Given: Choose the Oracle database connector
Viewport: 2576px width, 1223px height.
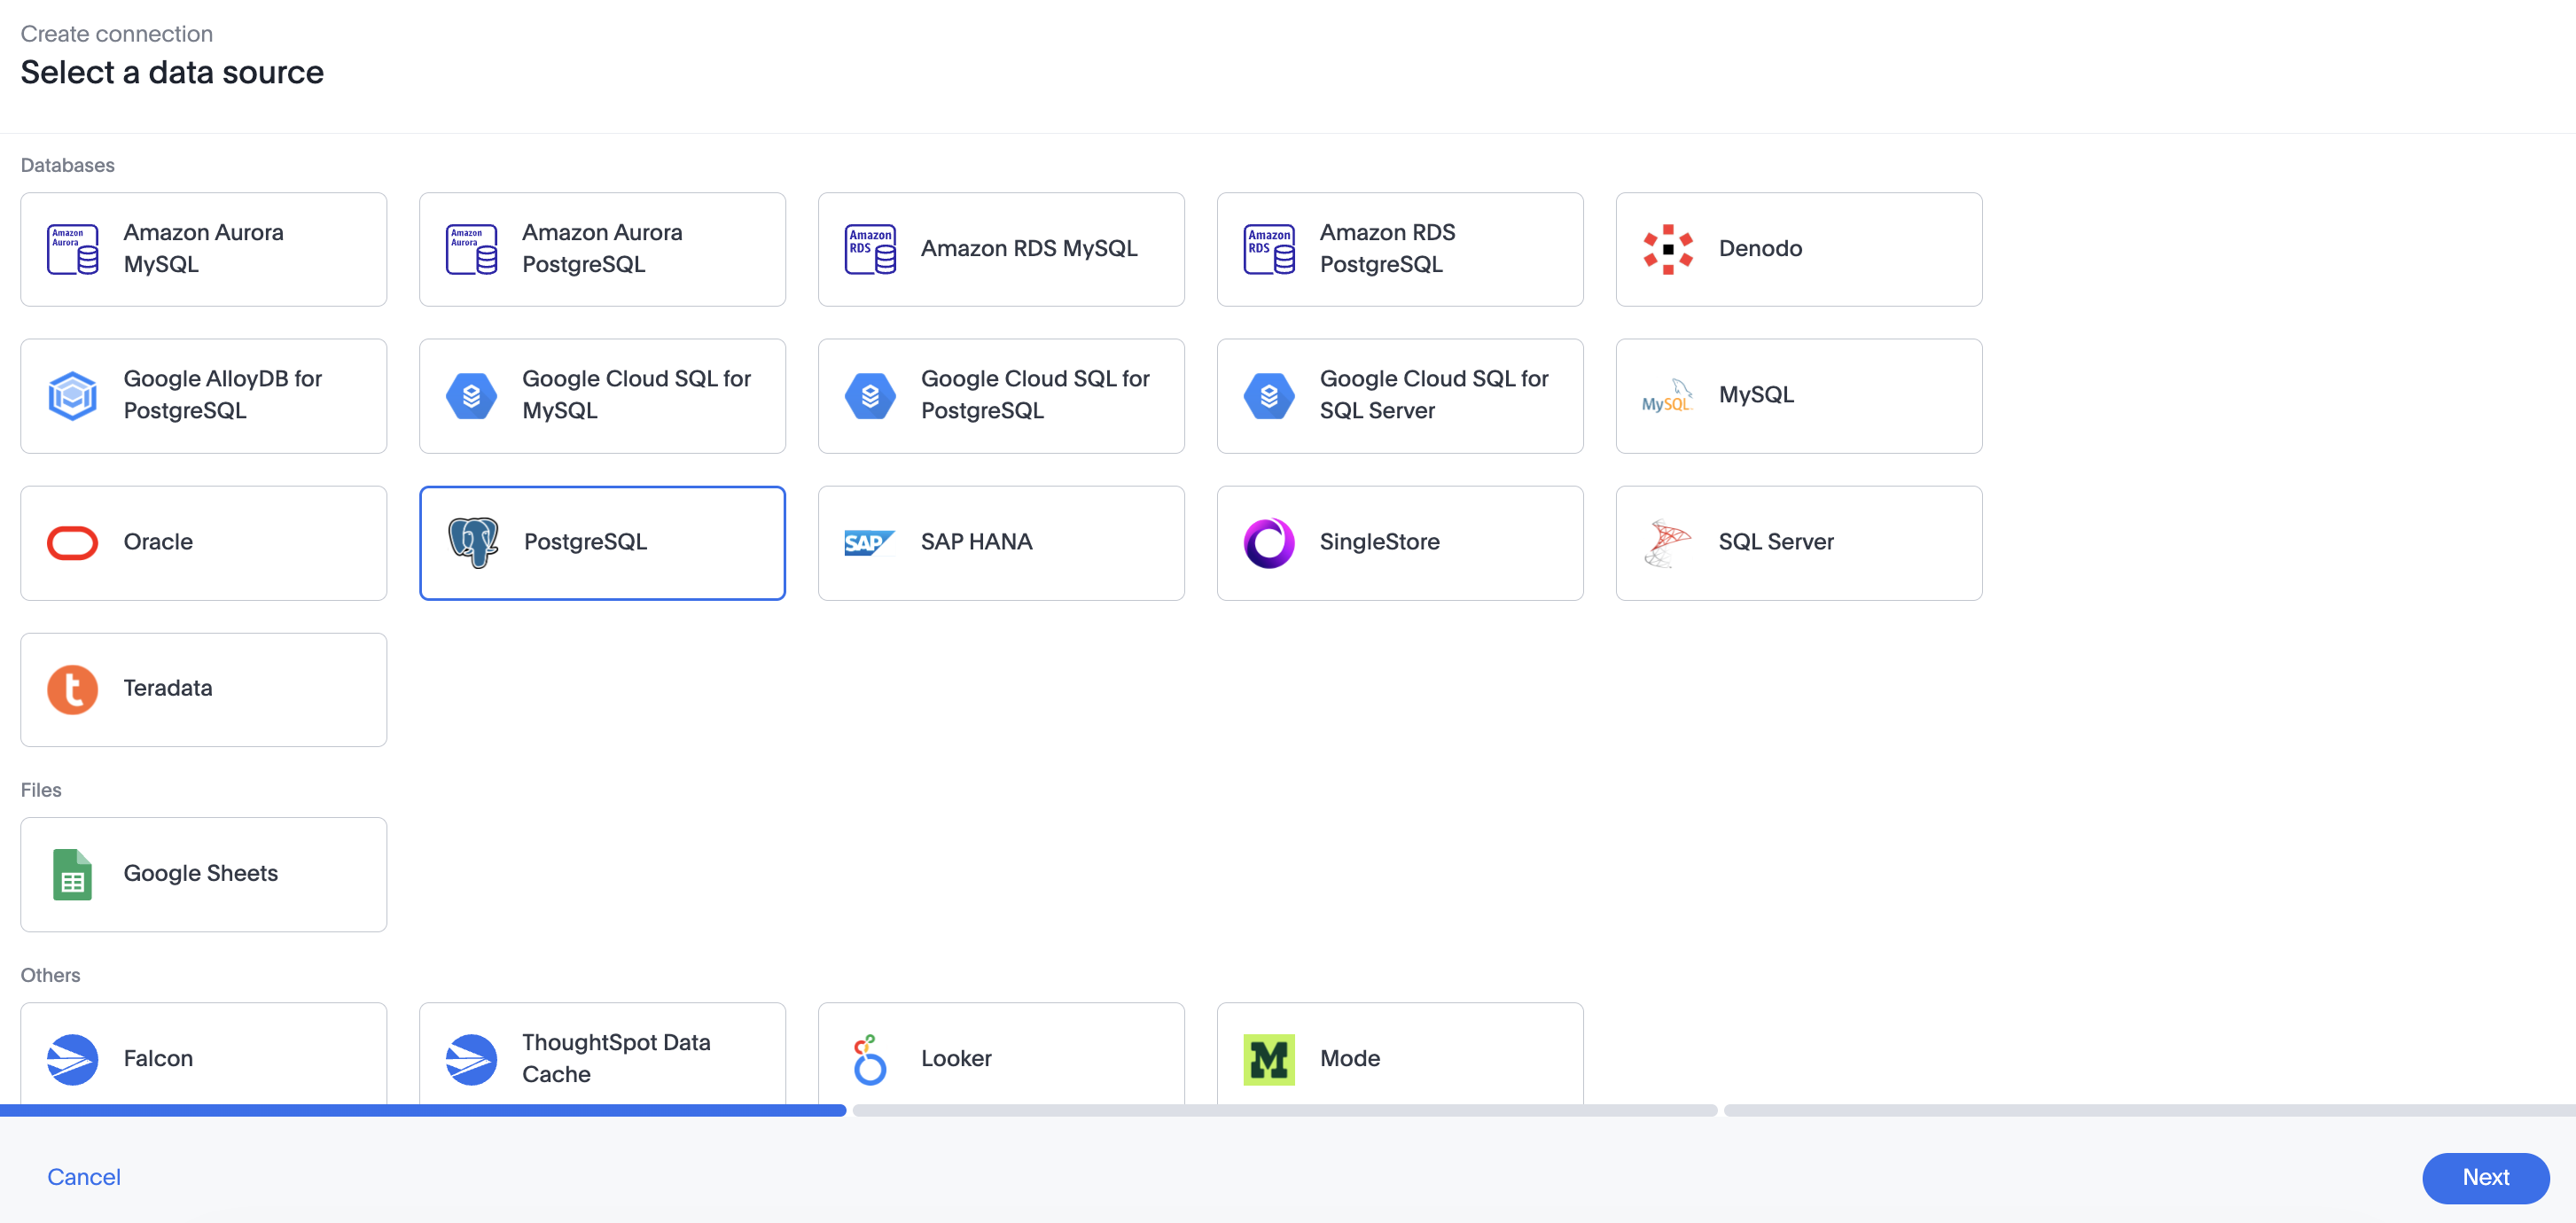Looking at the screenshot, I should [x=203, y=542].
